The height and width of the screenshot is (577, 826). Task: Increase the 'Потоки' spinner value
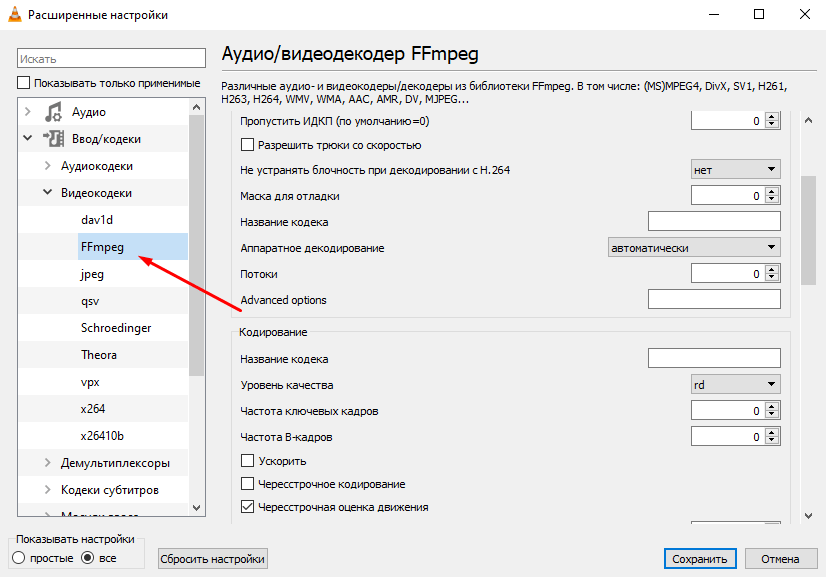point(772,270)
